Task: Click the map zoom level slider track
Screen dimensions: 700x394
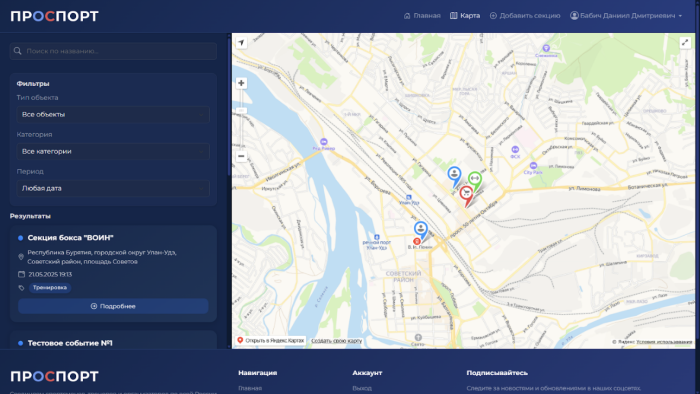Action: coord(241,120)
